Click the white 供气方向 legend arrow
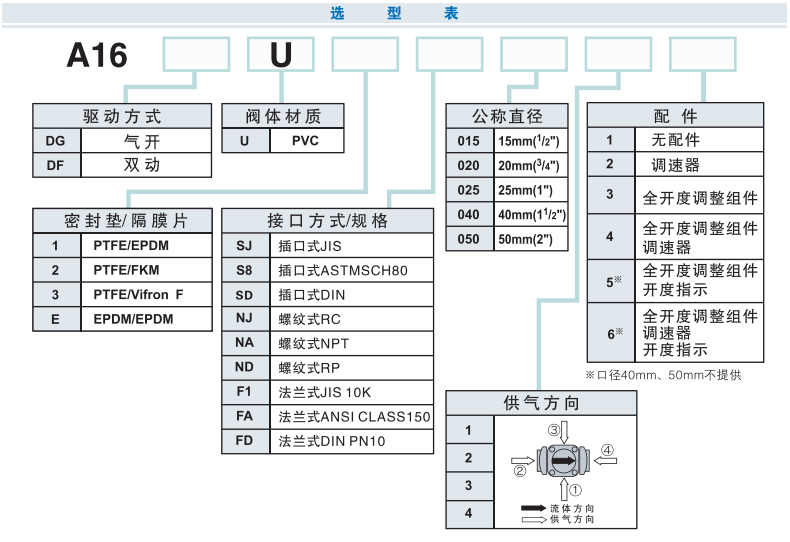Screen dimensions: 790x542 [534, 520]
